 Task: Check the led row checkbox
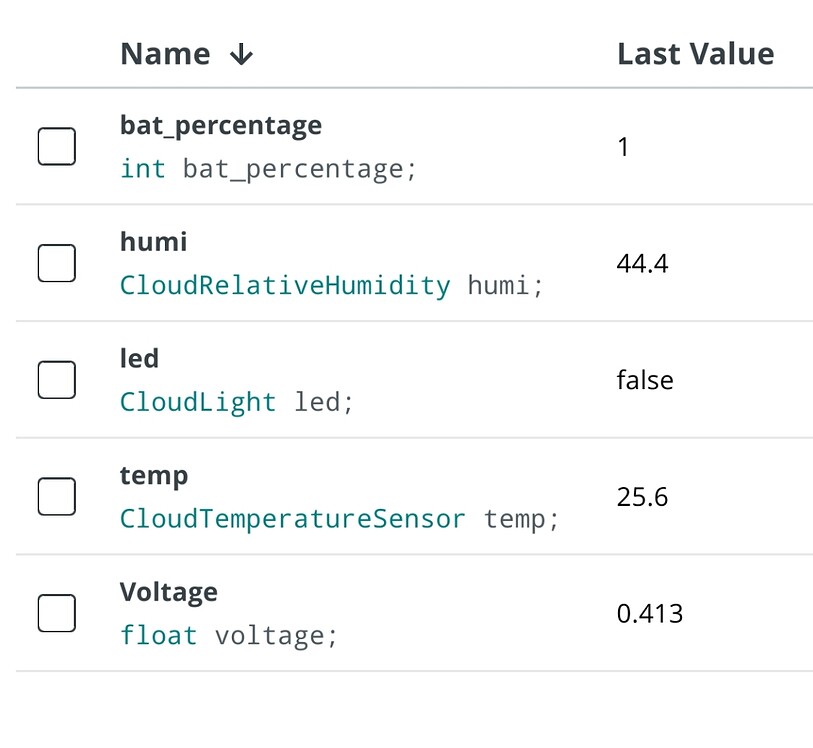tap(56, 380)
